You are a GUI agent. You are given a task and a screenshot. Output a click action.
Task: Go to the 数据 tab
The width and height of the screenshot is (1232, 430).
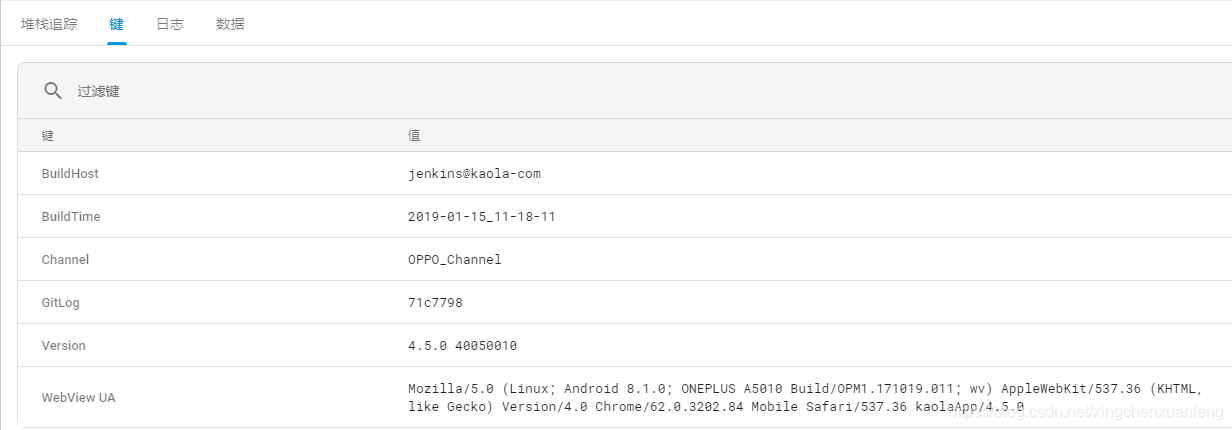(230, 24)
